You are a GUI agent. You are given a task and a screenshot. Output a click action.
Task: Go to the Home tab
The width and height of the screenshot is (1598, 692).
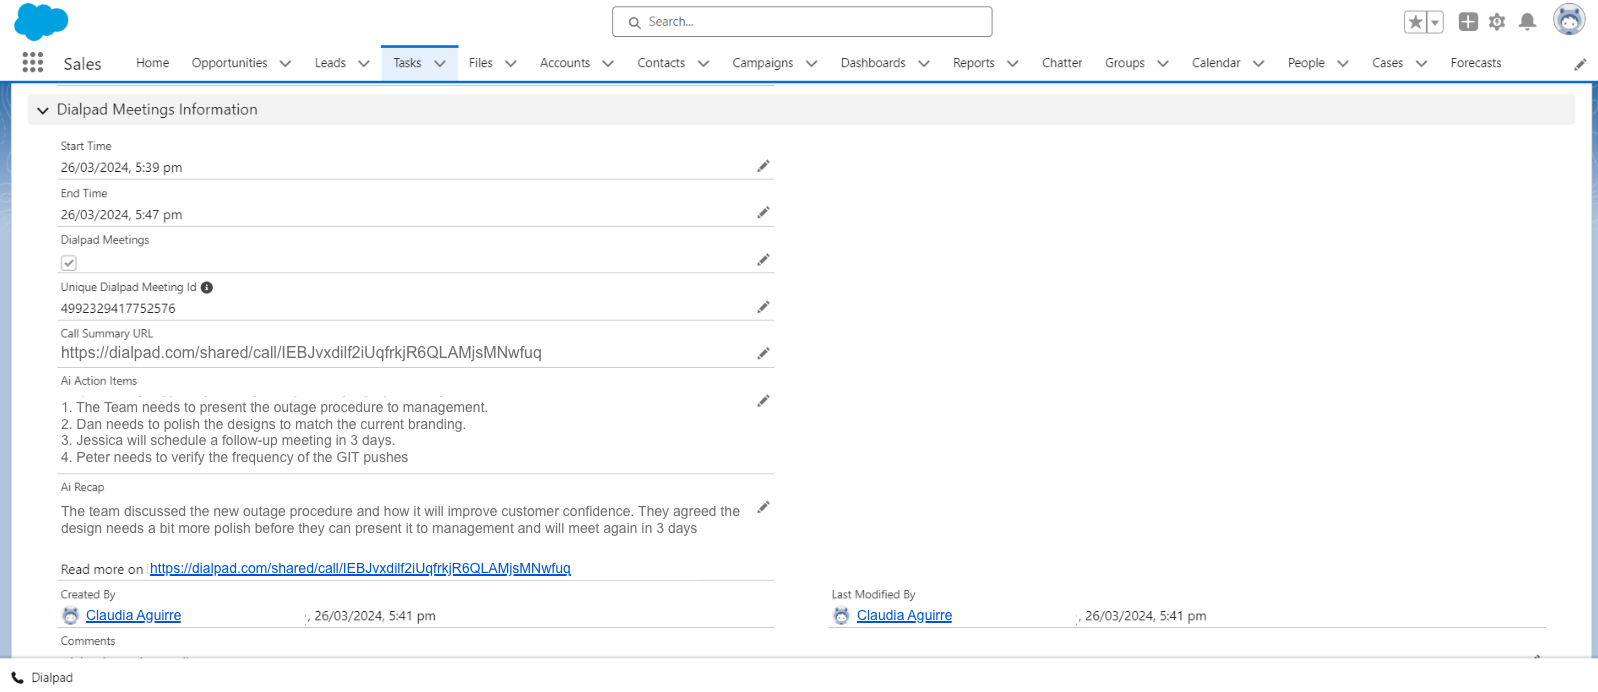(152, 63)
